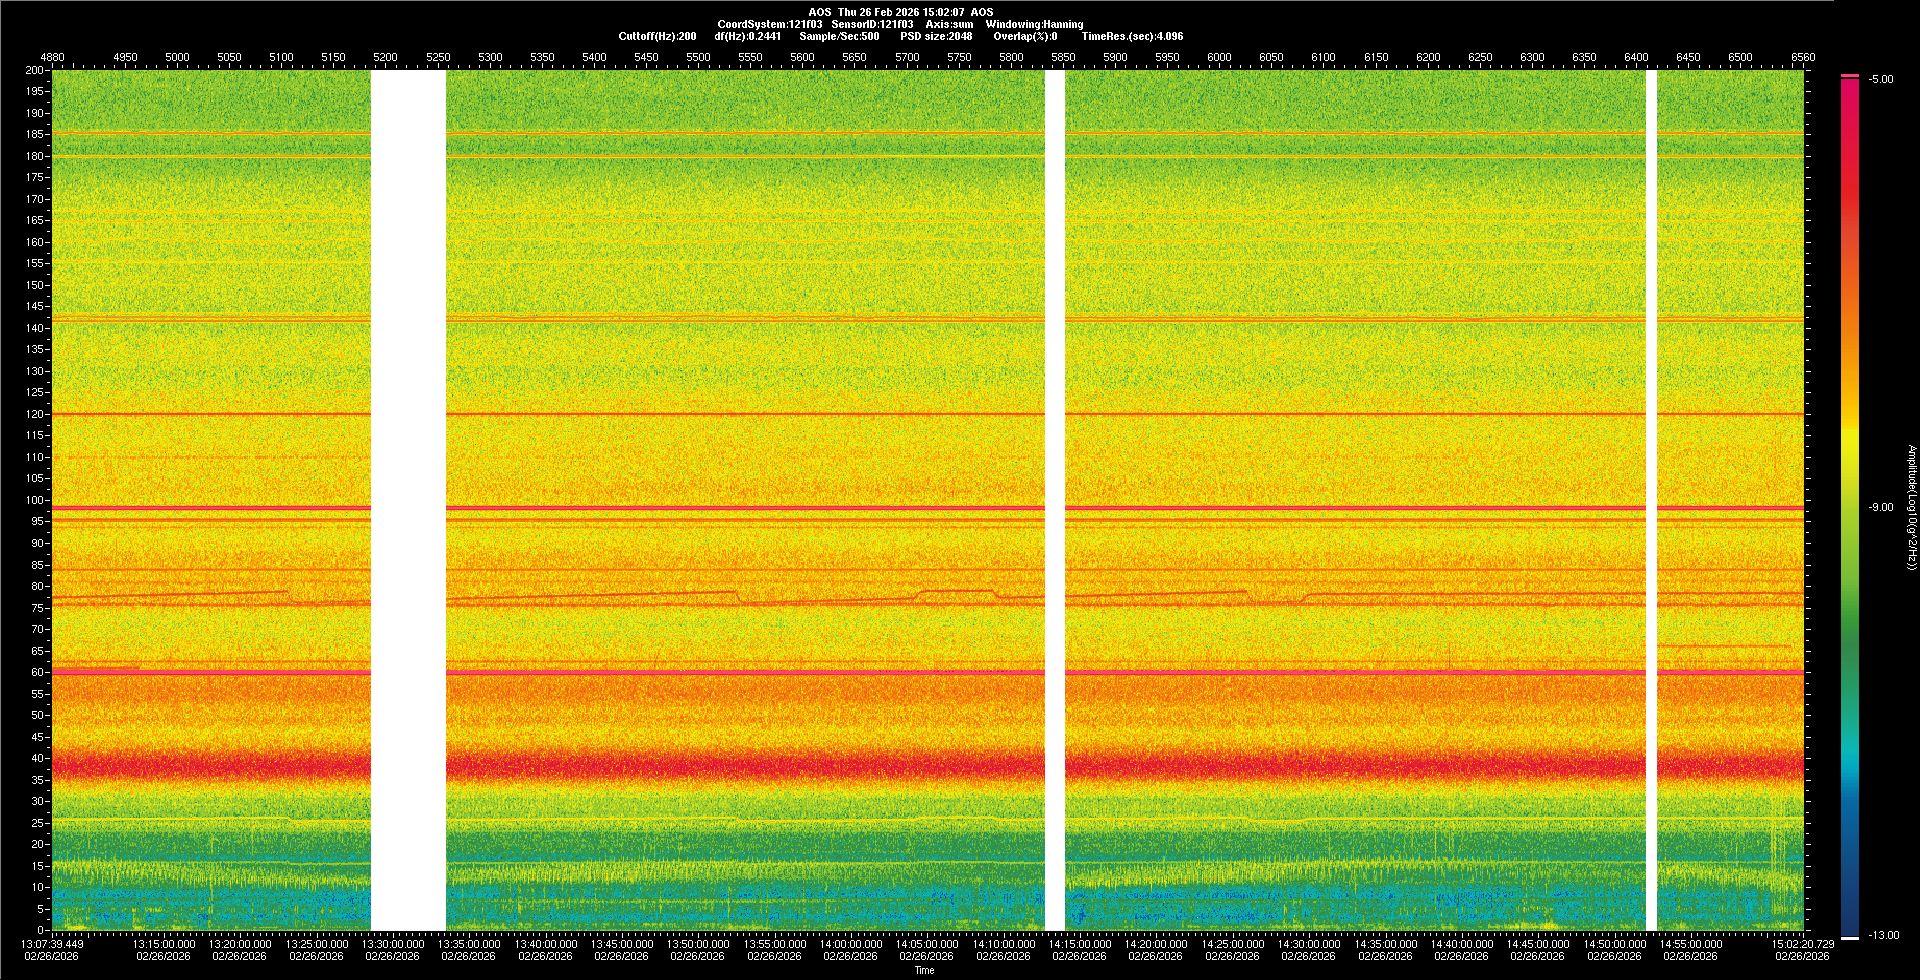Click the 14:00:00.000 time axis label
Screen dimensions: 1920x980
pyautogui.click(x=850, y=943)
